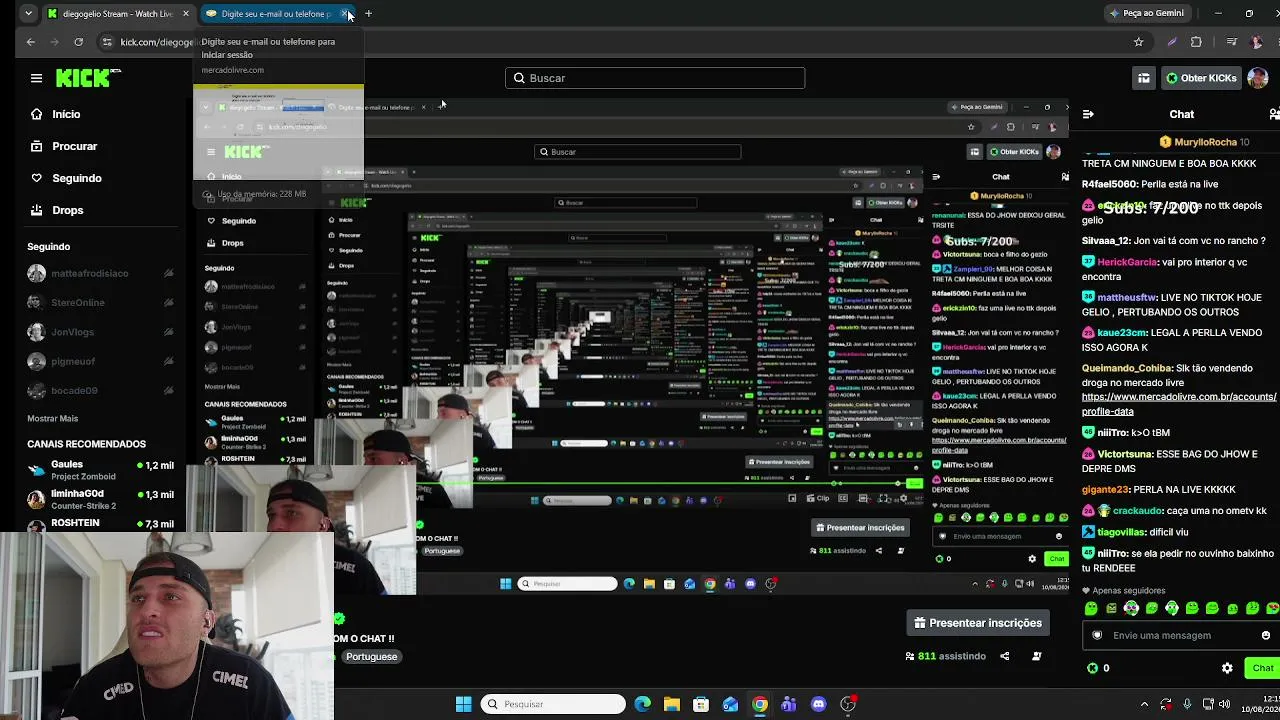Open the emoji picker in the message box
The width and height of the screenshot is (1280, 720).
pyautogui.click(x=1265, y=635)
